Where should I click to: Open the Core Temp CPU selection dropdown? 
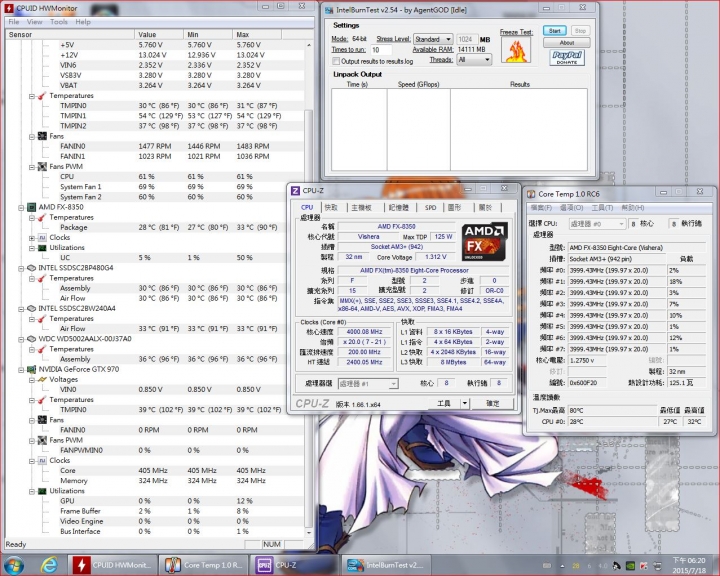[597, 224]
